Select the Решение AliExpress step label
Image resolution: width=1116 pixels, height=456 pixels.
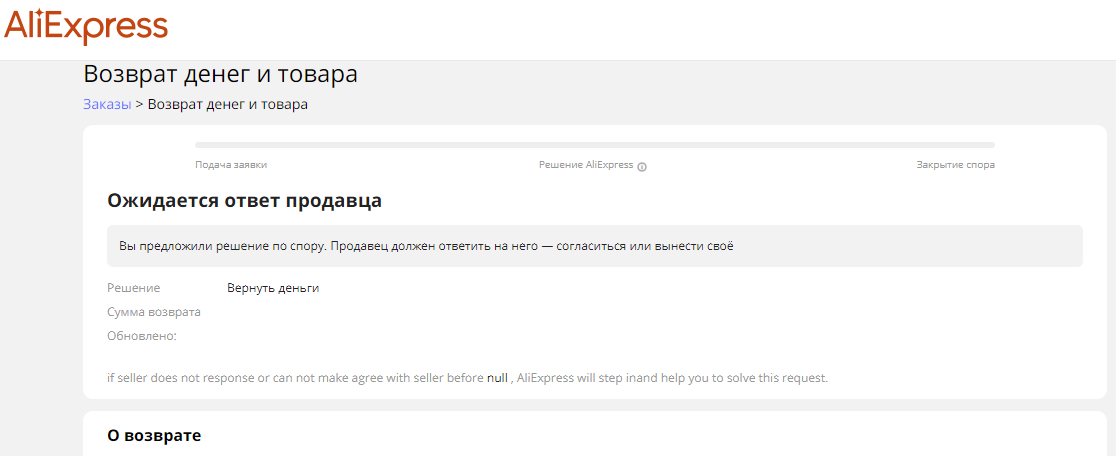(585, 165)
